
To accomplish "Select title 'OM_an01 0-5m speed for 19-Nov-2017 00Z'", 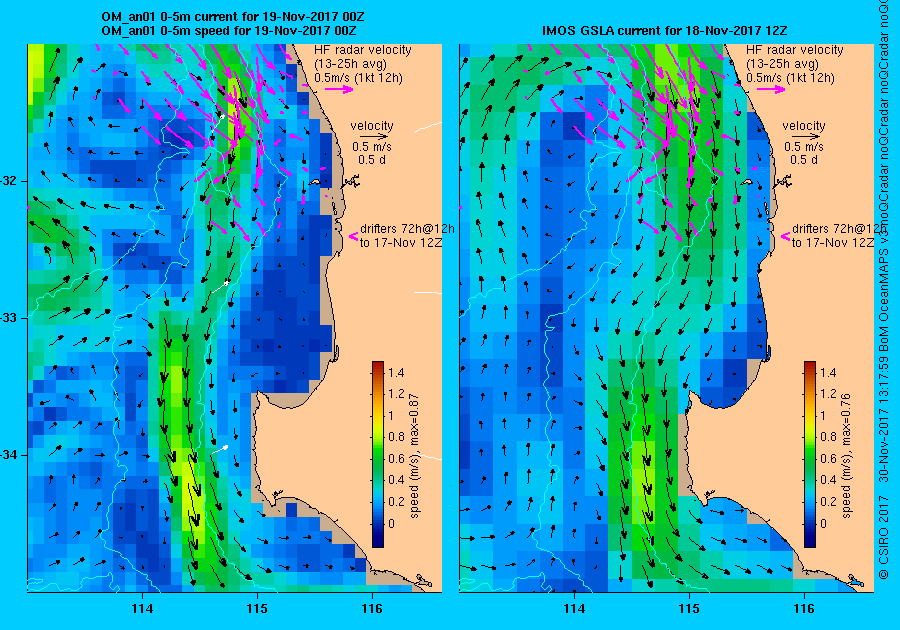I will 228,30.
